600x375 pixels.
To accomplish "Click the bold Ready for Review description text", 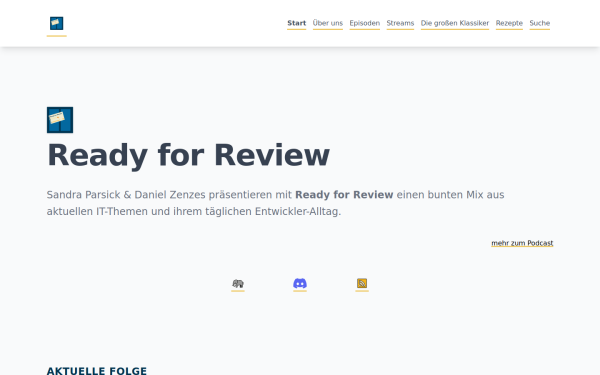I will [344, 195].
